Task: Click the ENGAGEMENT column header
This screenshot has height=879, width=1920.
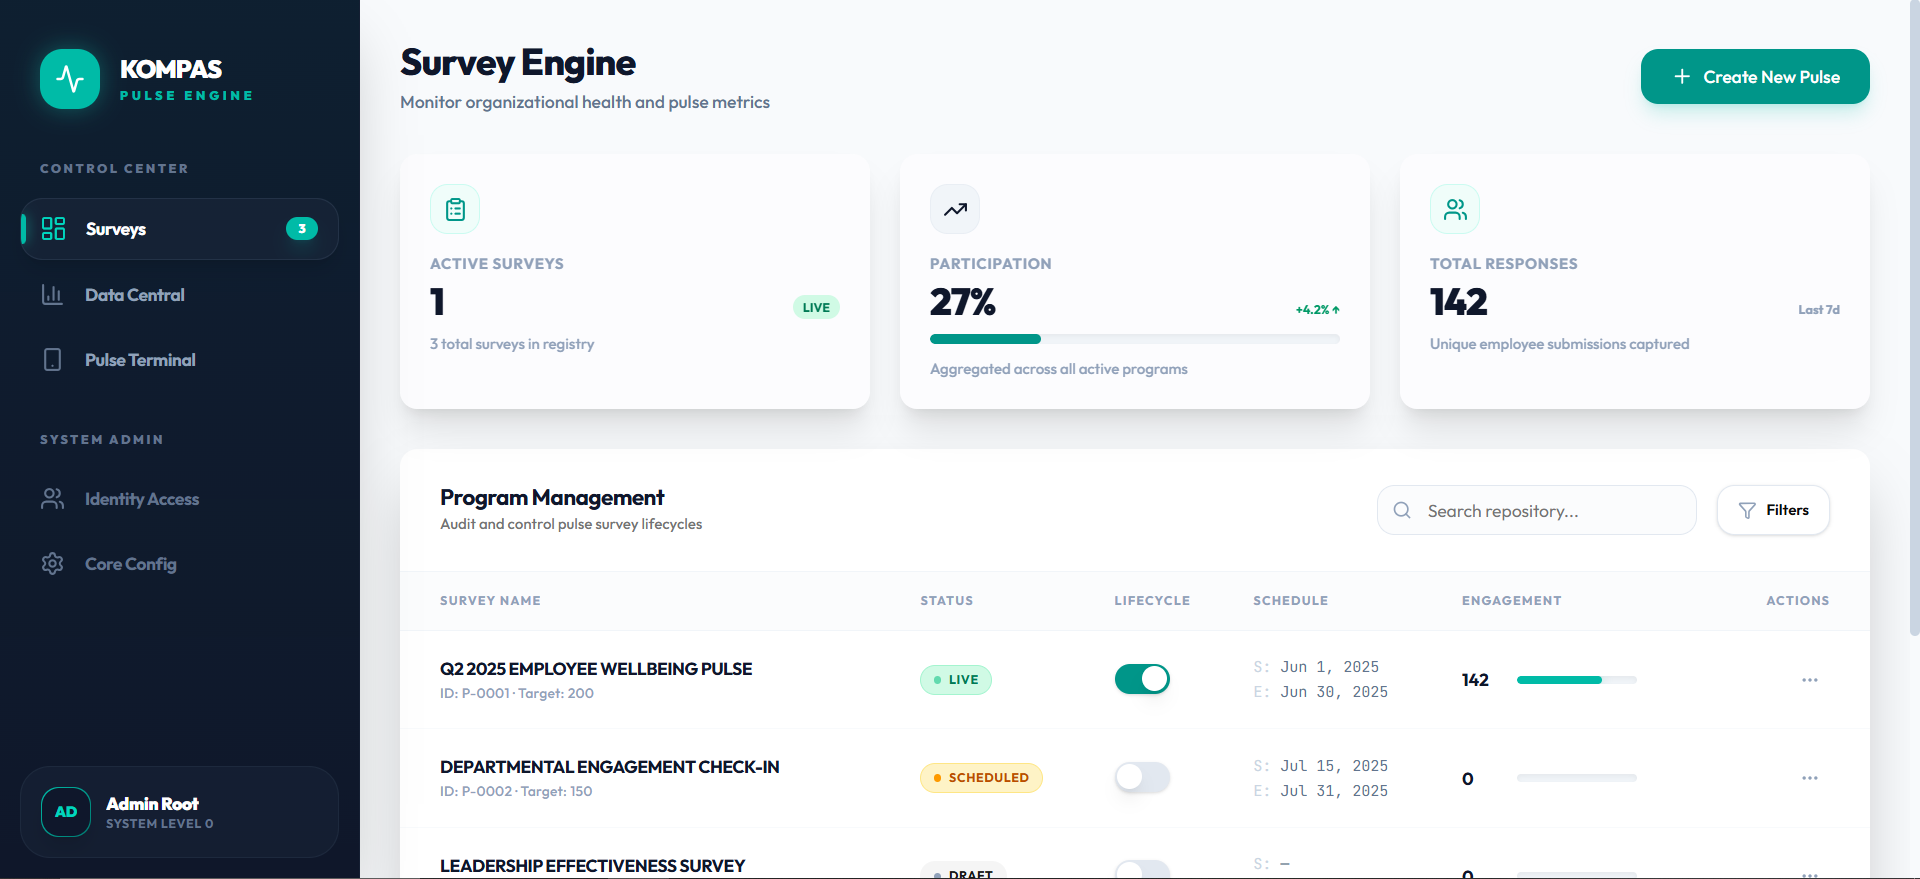Action: [1512, 601]
